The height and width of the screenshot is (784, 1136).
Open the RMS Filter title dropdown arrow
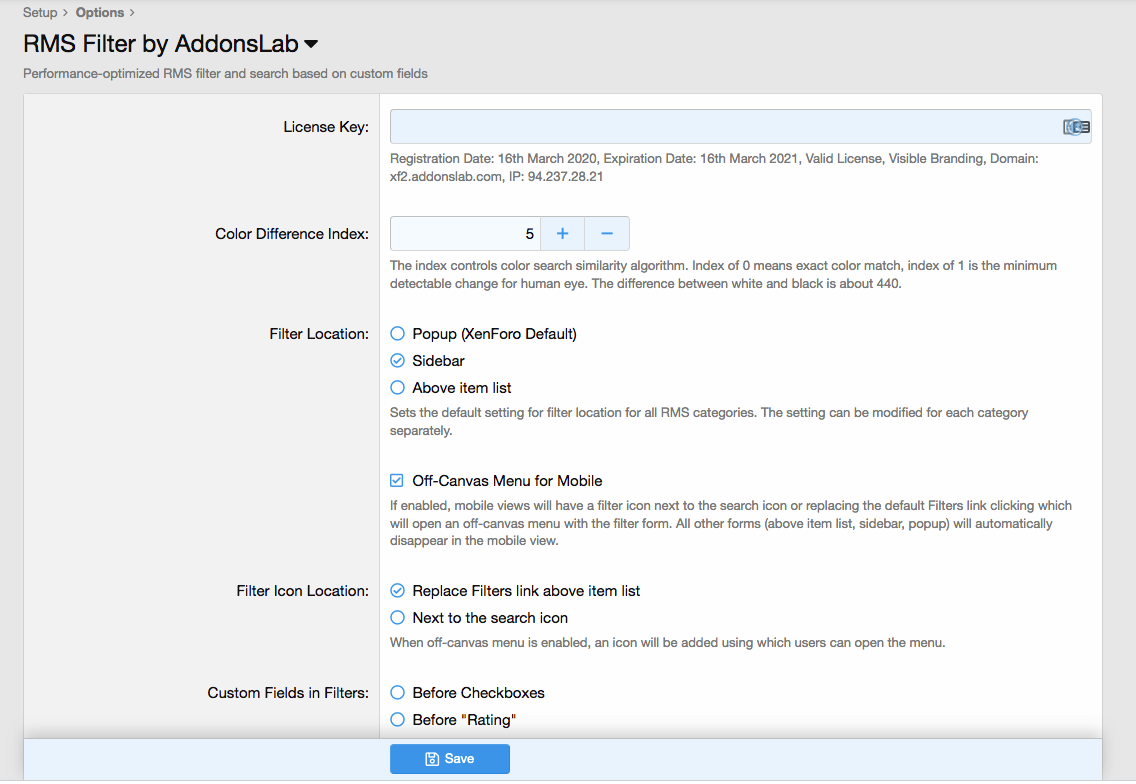pos(311,45)
